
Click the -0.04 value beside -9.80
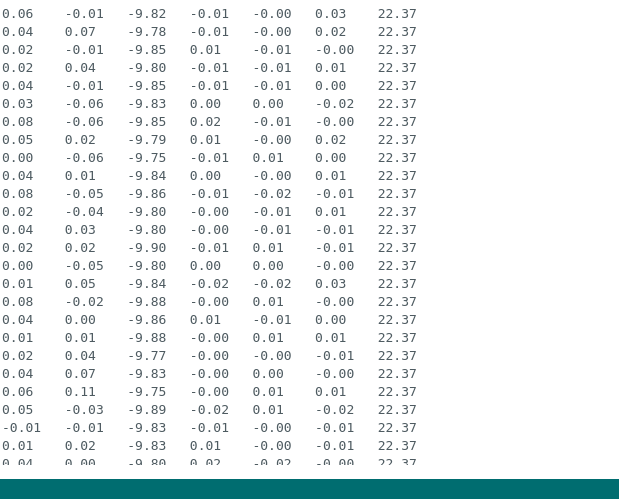pyautogui.click(x=84, y=212)
